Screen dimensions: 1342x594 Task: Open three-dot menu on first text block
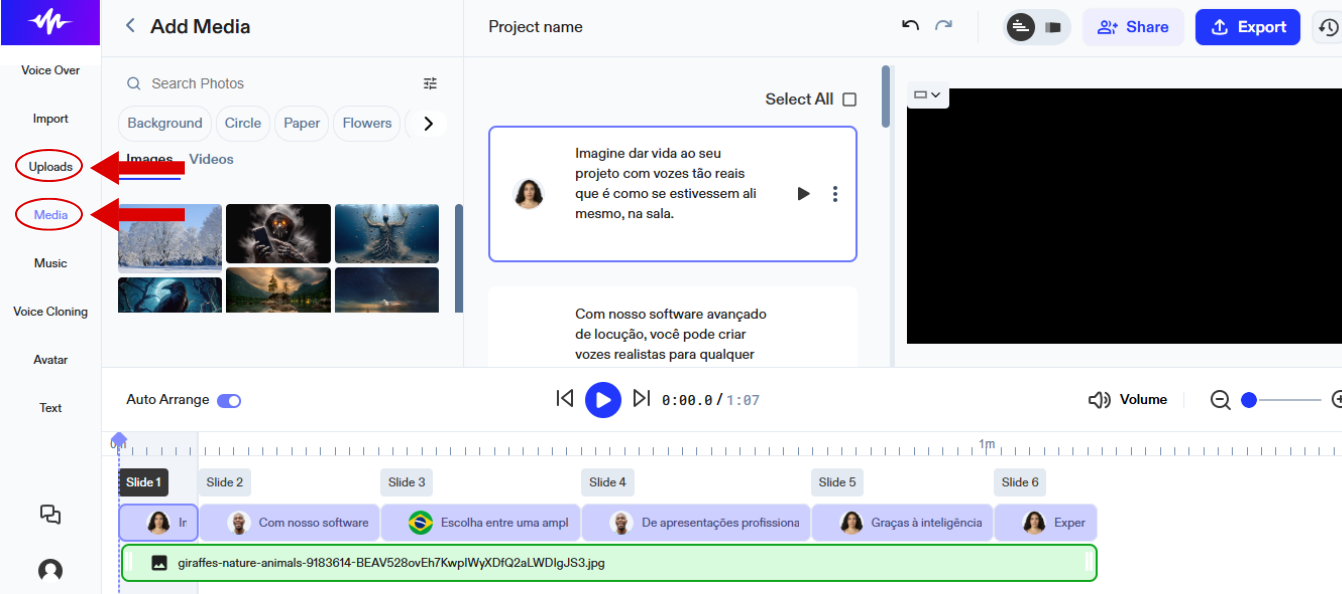pos(835,194)
